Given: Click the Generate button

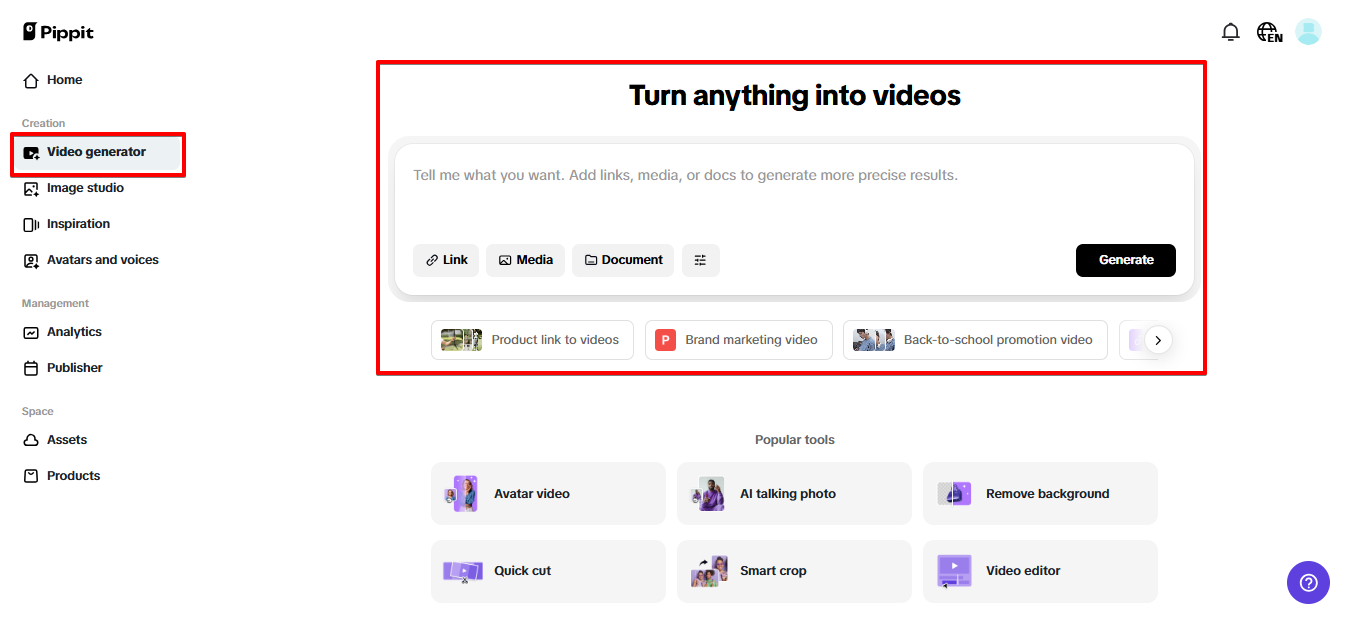Looking at the screenshot, I should (x=1125, y=260).
